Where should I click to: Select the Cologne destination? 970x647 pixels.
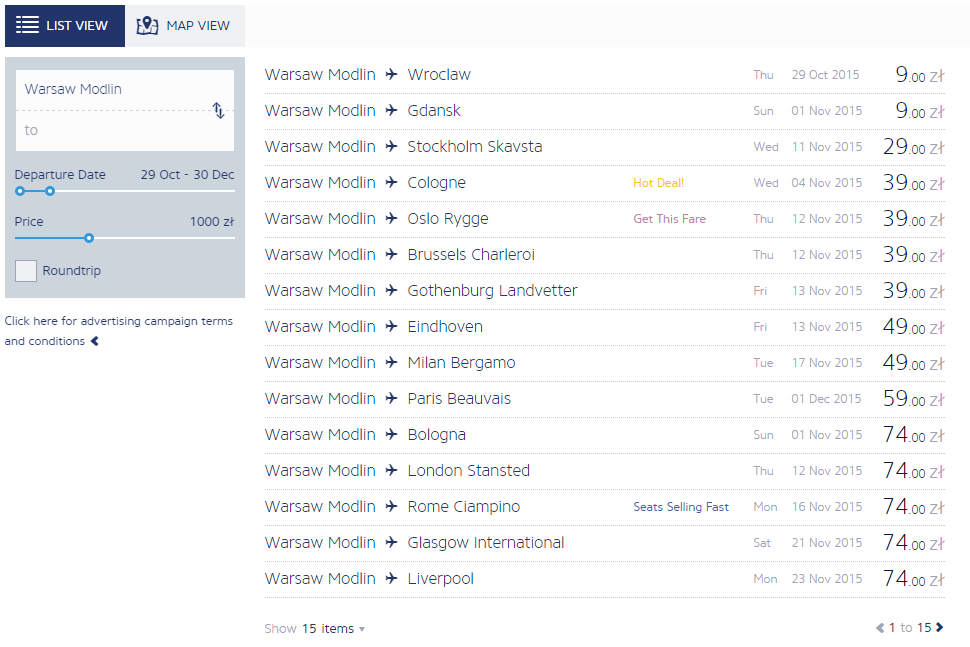coord(436,183)
